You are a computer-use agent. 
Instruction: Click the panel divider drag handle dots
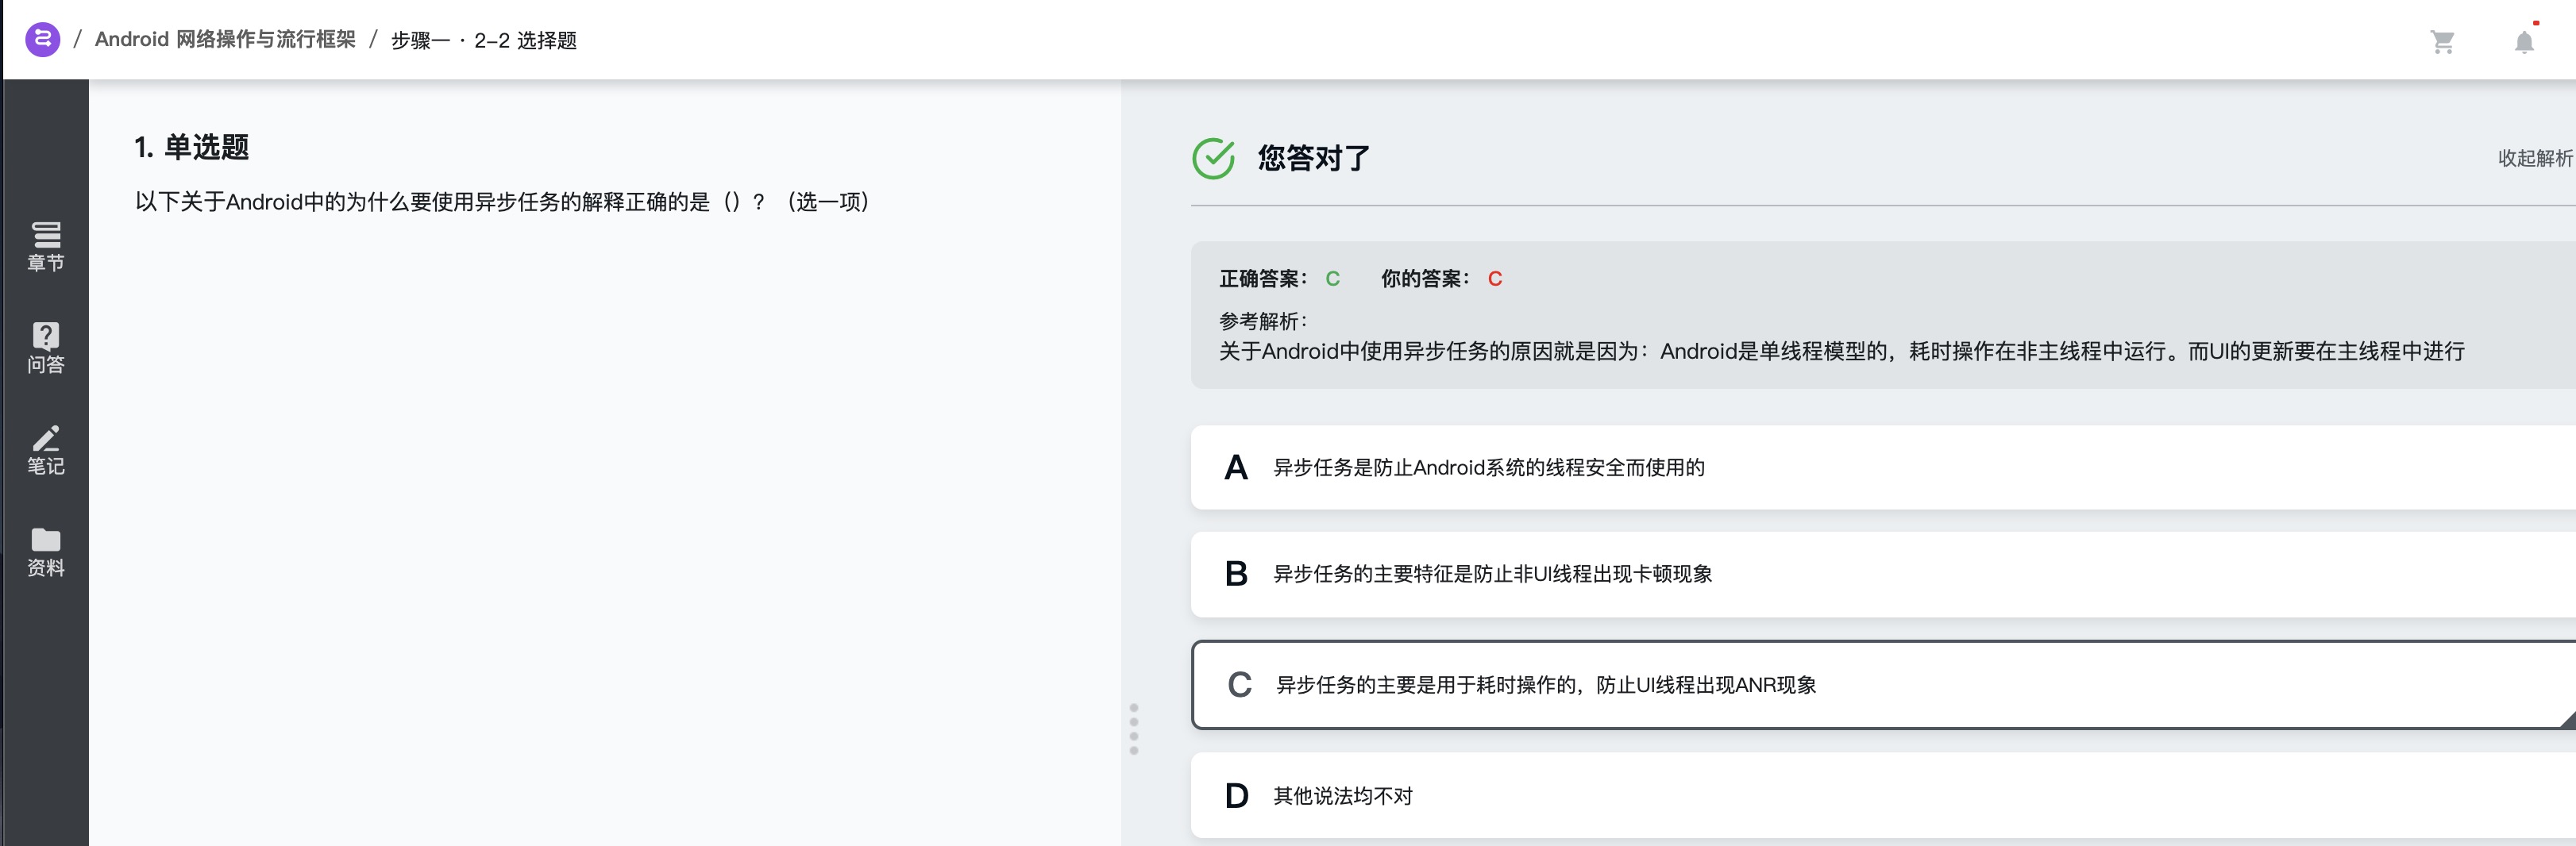pos(1133,728)
